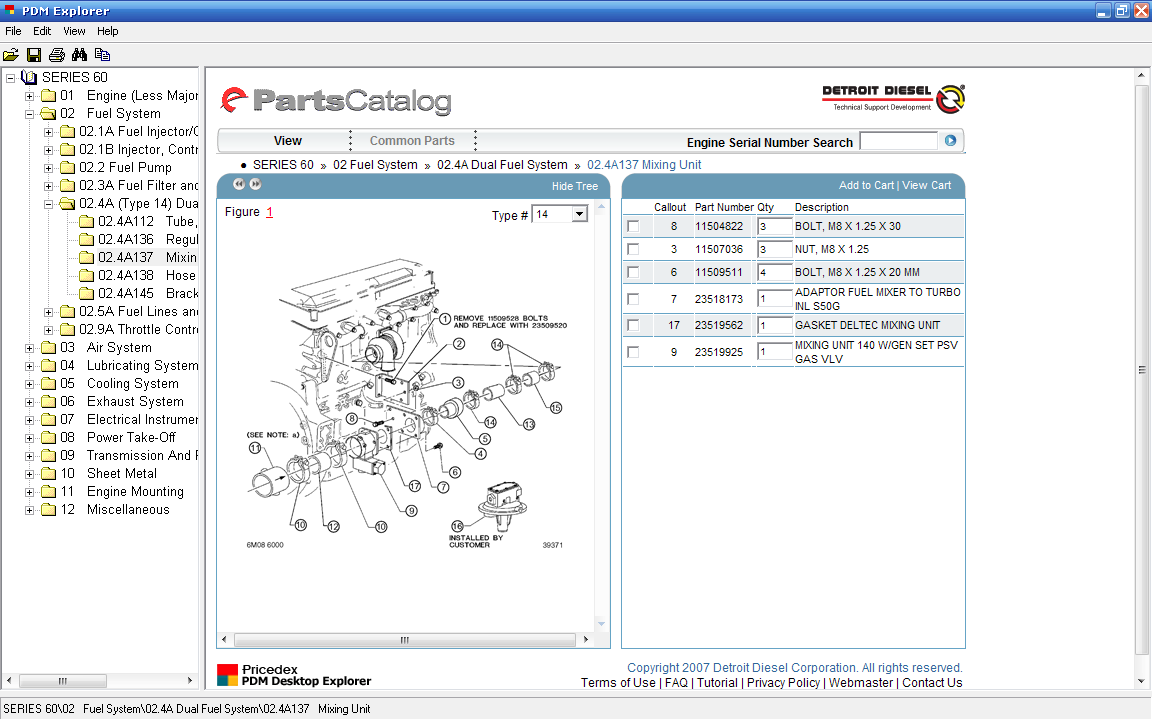The width and height of the screenshot is (1152, 720).
Task: Save using the floppy disk toolbar icon
Action: [x=34, y=54]
